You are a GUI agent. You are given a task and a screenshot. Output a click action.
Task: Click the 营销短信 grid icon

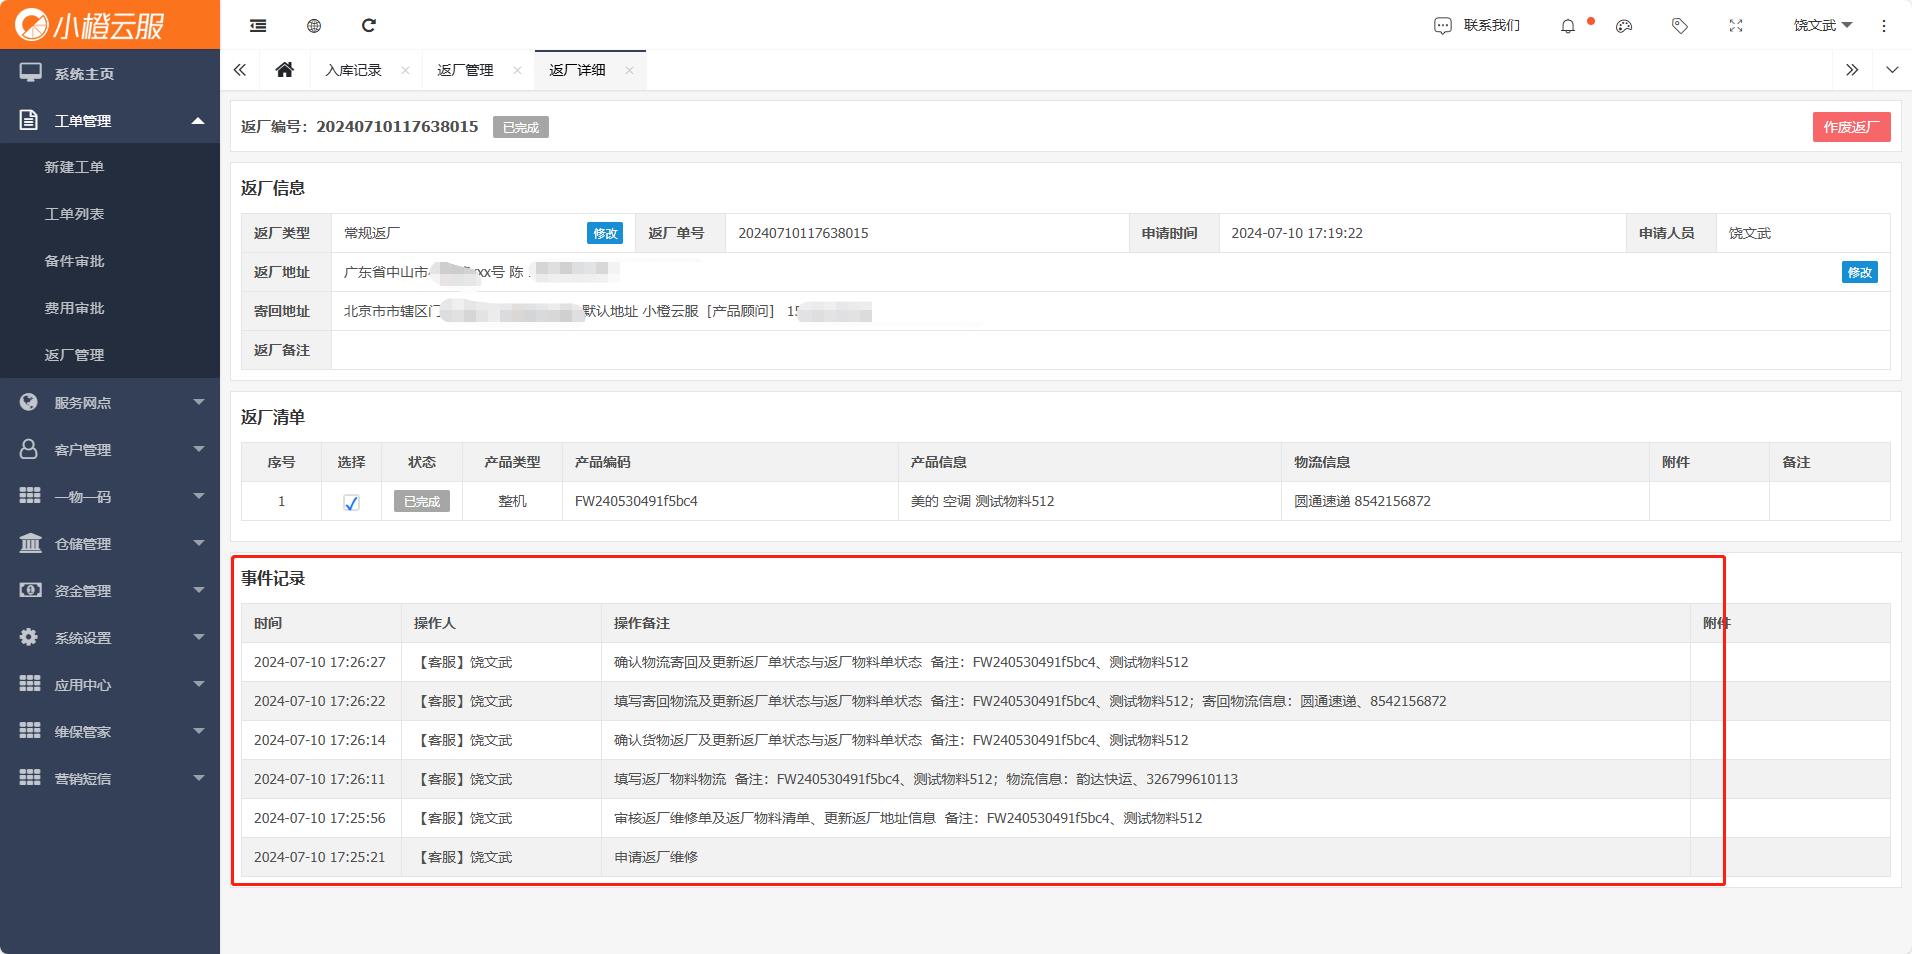point(30,778)
